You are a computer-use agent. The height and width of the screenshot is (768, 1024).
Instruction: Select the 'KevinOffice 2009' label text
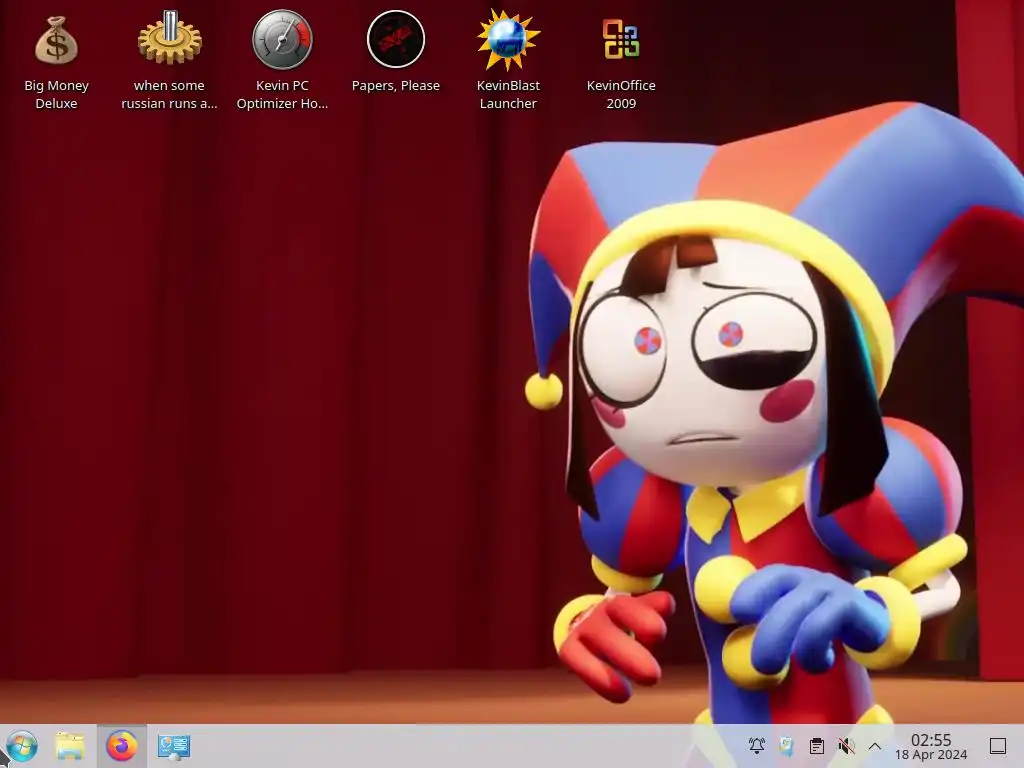(x=621, y=95)
